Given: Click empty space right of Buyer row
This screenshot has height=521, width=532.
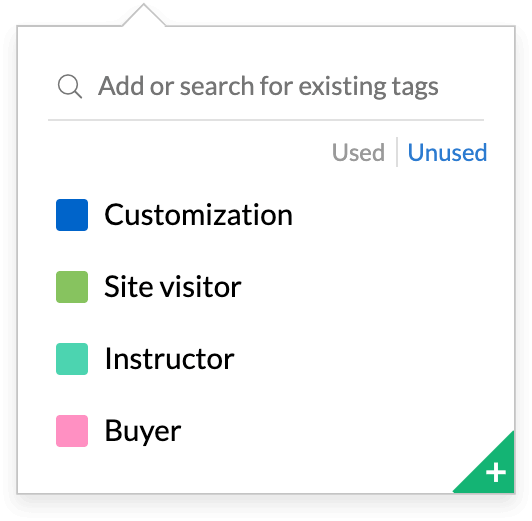Looking at the screenshot, I should point(305,431).
